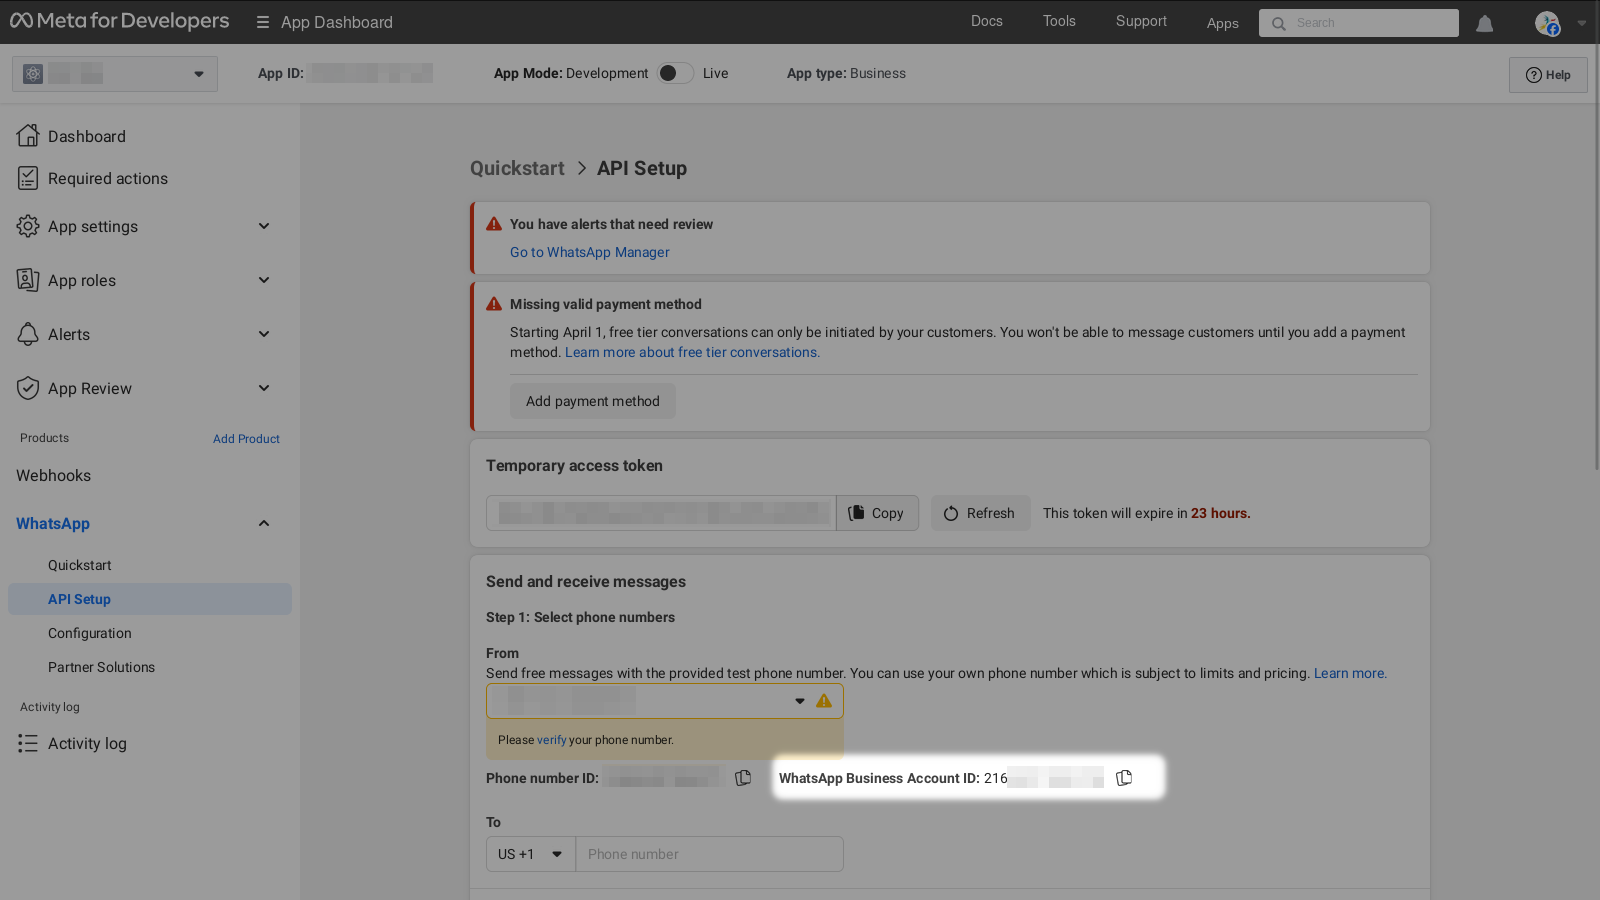Open Apps in top navigation

pos(1222,23)
